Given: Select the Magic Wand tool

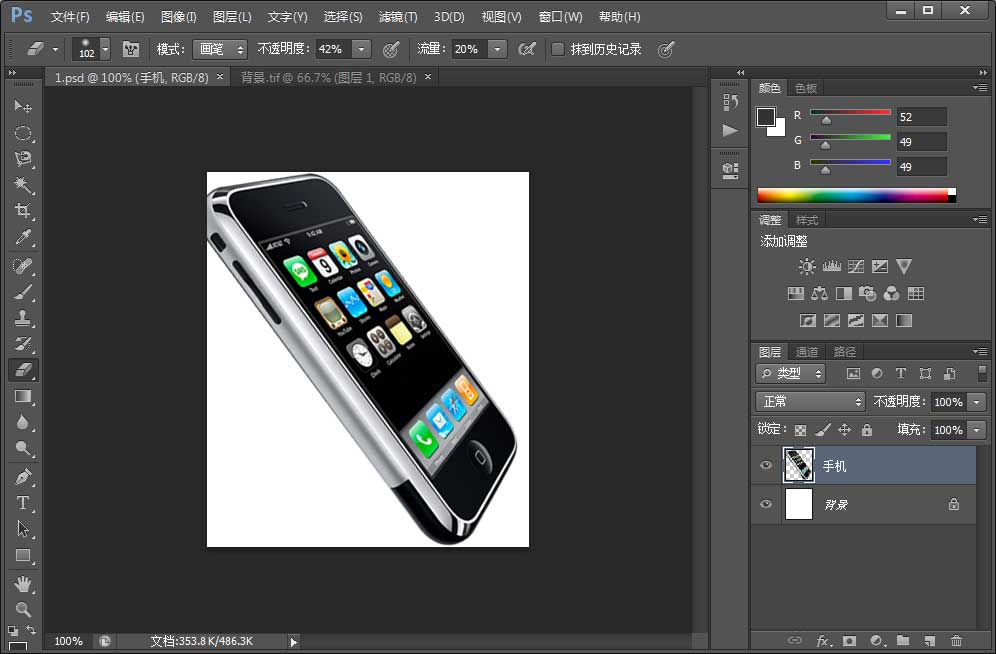Looking at the screenshot, I should point(23,185).
